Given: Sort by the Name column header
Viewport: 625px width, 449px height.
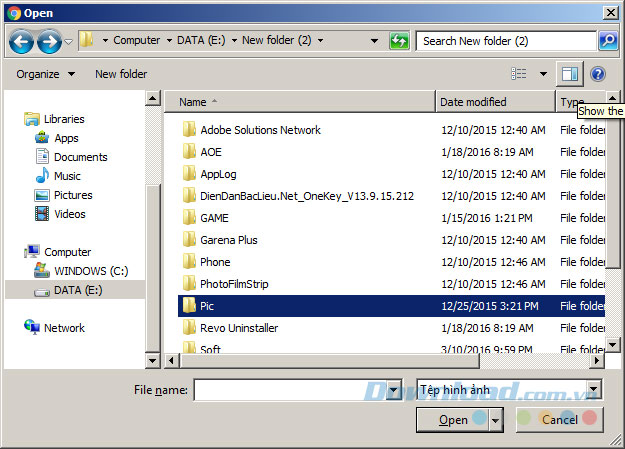Looking at the screenshot, I should [193, 102].
